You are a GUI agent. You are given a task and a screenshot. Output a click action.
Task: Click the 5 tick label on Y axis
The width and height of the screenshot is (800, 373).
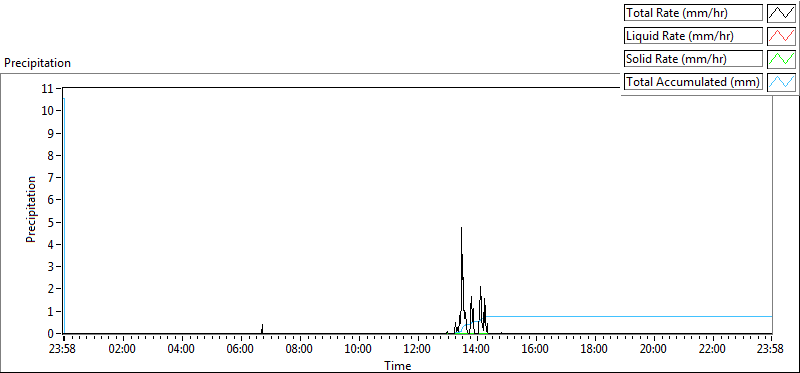click(x=51, y=222)
